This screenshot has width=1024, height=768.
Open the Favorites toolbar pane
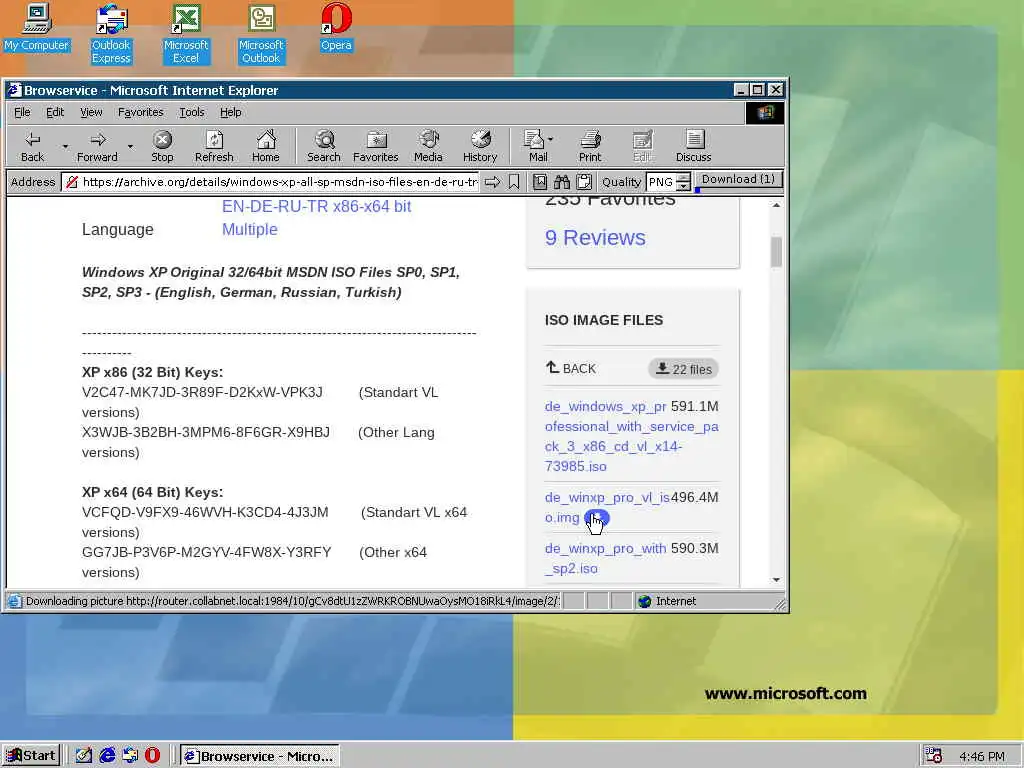(x=376, y=146)
